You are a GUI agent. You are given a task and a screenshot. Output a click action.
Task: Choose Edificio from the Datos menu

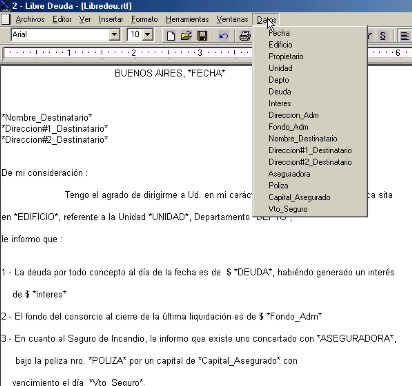[310, 45]
